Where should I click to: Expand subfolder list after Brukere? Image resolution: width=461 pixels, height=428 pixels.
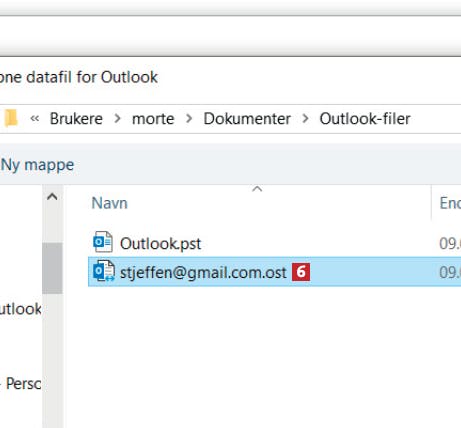click(x=117, y=118)
